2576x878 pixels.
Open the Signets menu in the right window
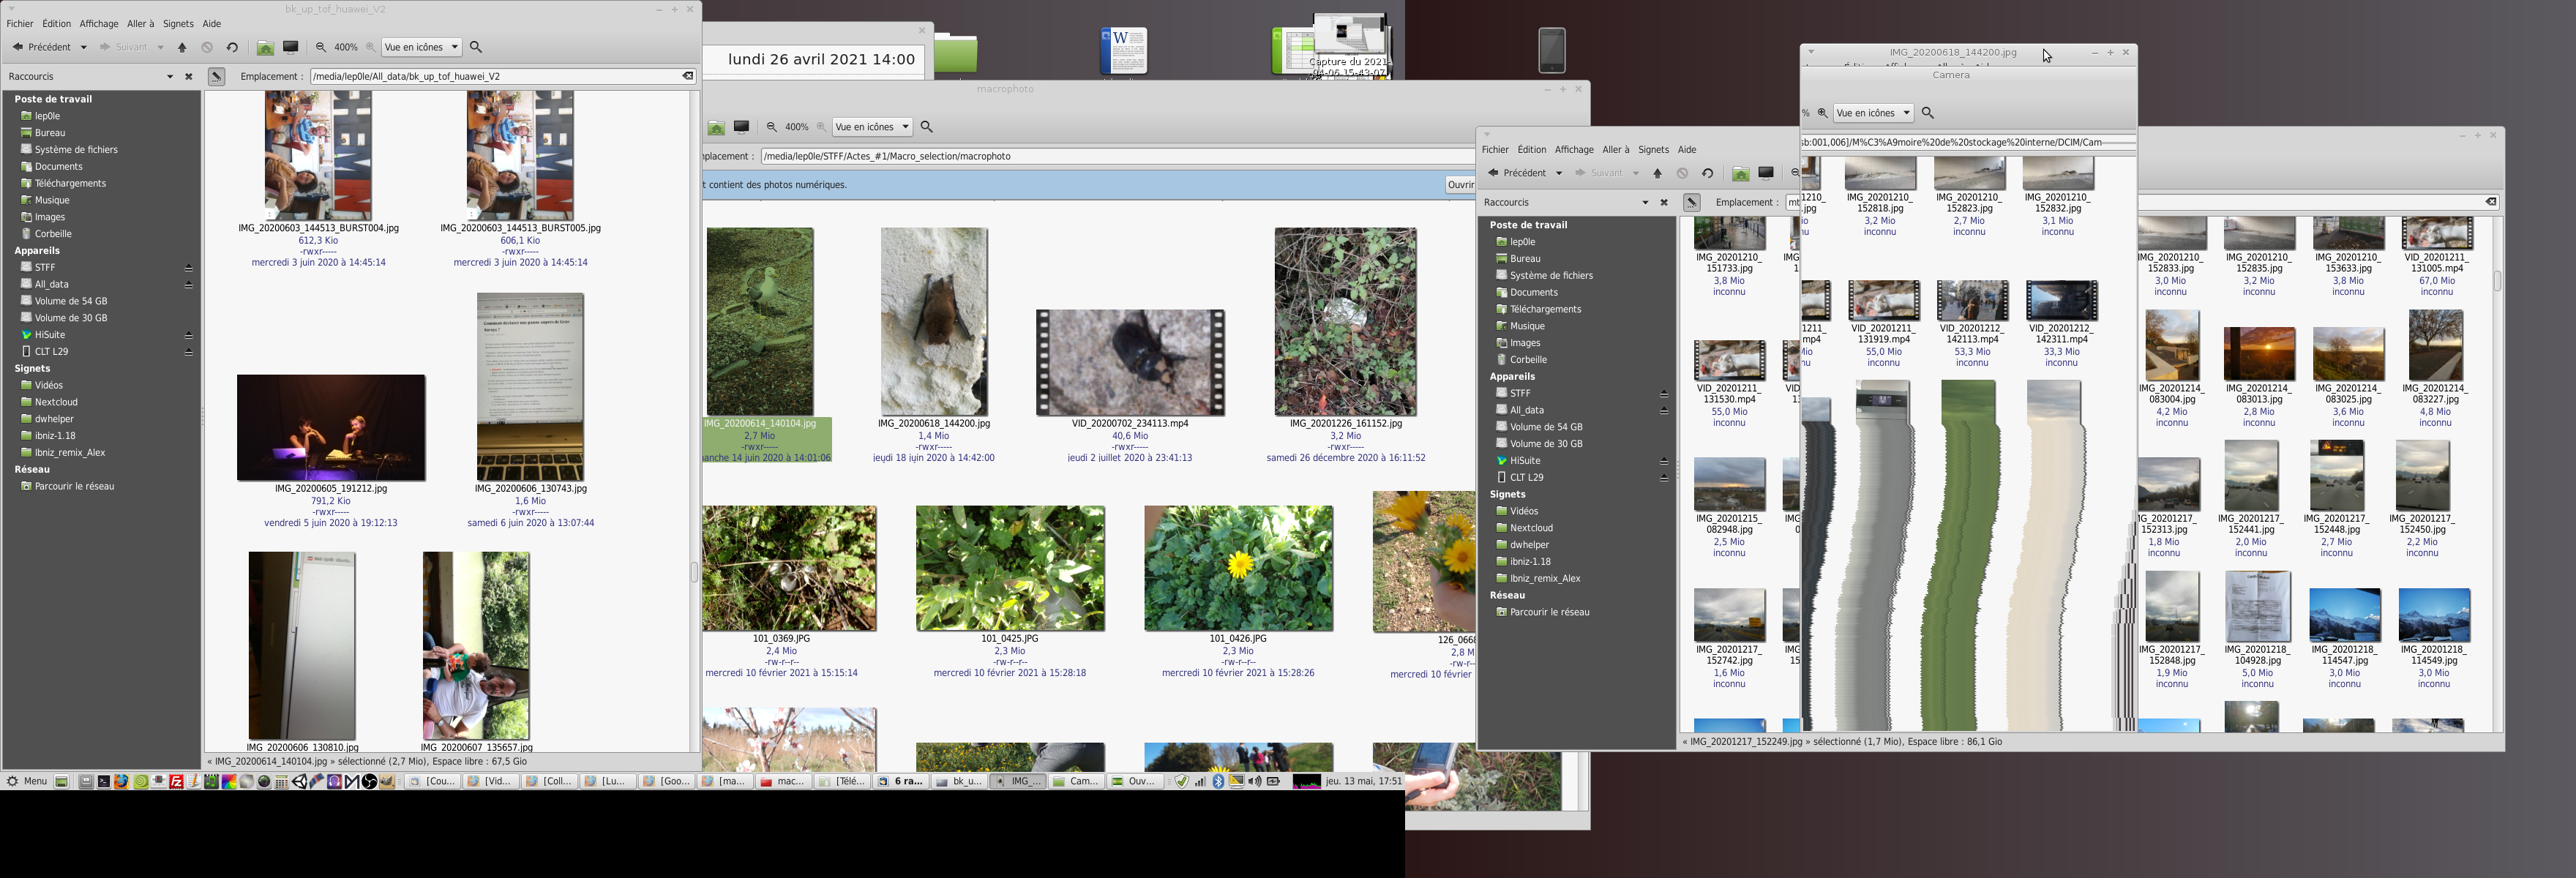pyautogui.click(x=1653, y=150)
